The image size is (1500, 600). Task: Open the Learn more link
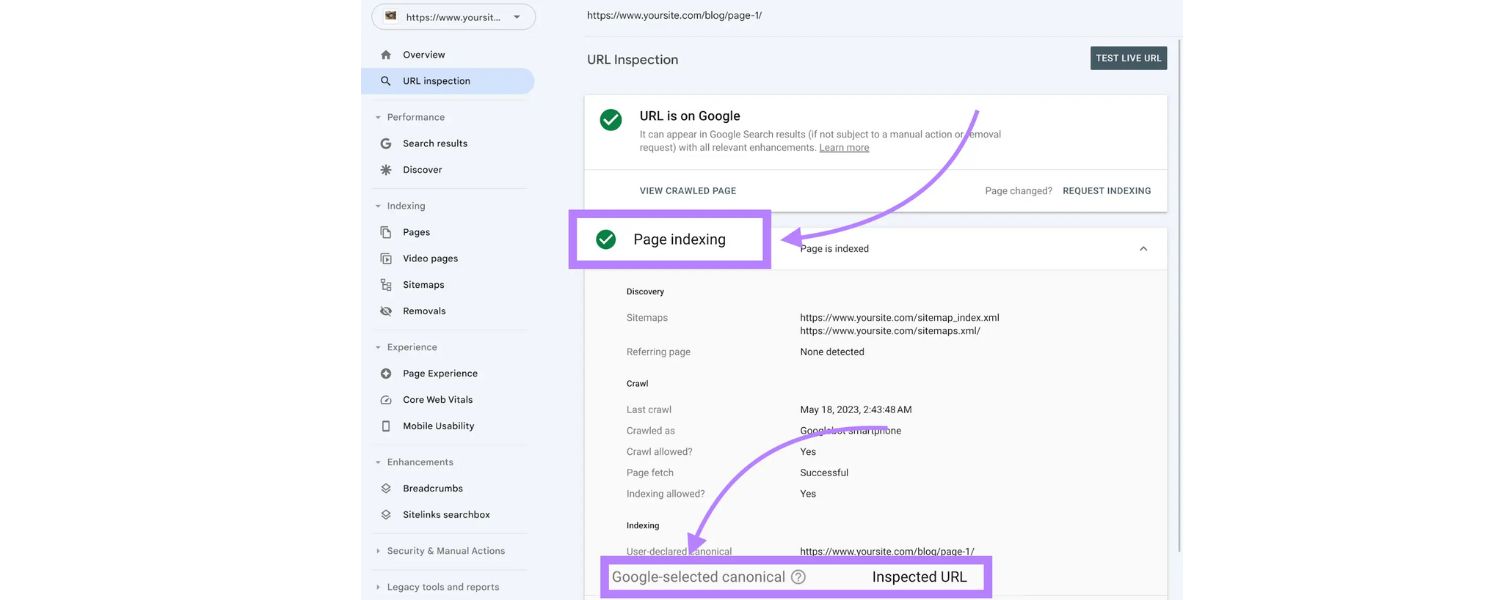[844, 147]
